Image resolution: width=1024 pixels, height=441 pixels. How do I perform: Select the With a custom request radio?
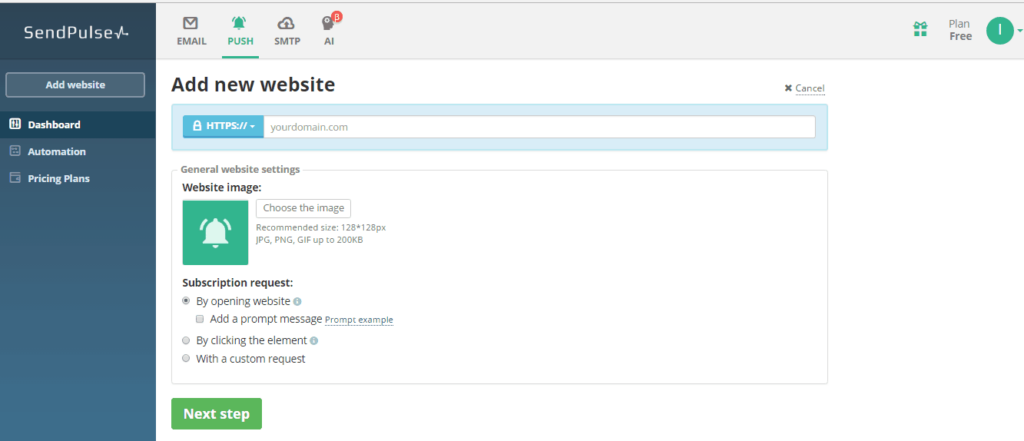point(186,358)
